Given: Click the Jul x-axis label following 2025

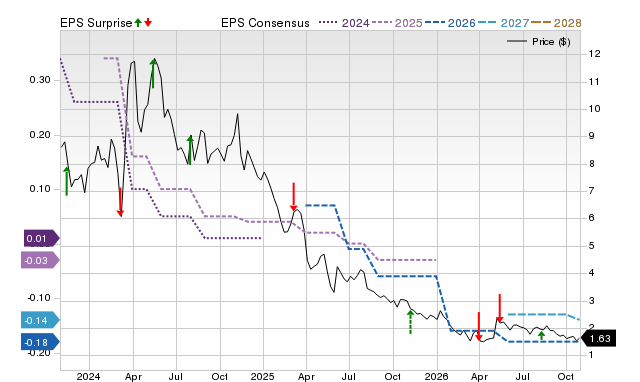Looking at the screenshot, I should (x=349, y=376).
